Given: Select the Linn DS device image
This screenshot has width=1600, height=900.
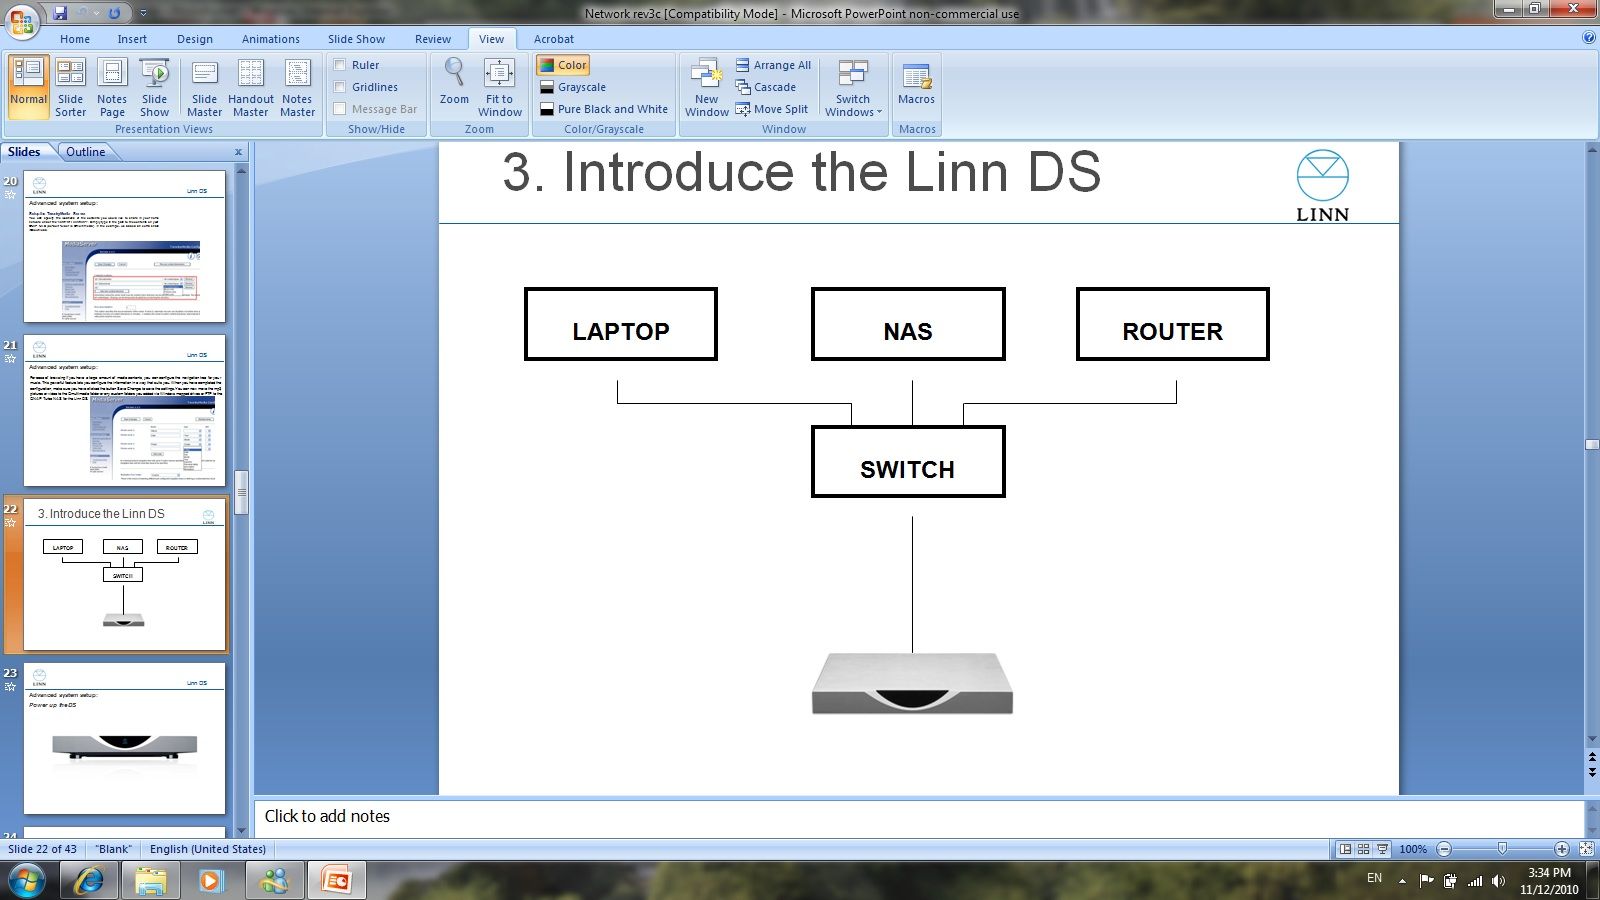Looking at the screenshot, I should click(x=912, y=683).
